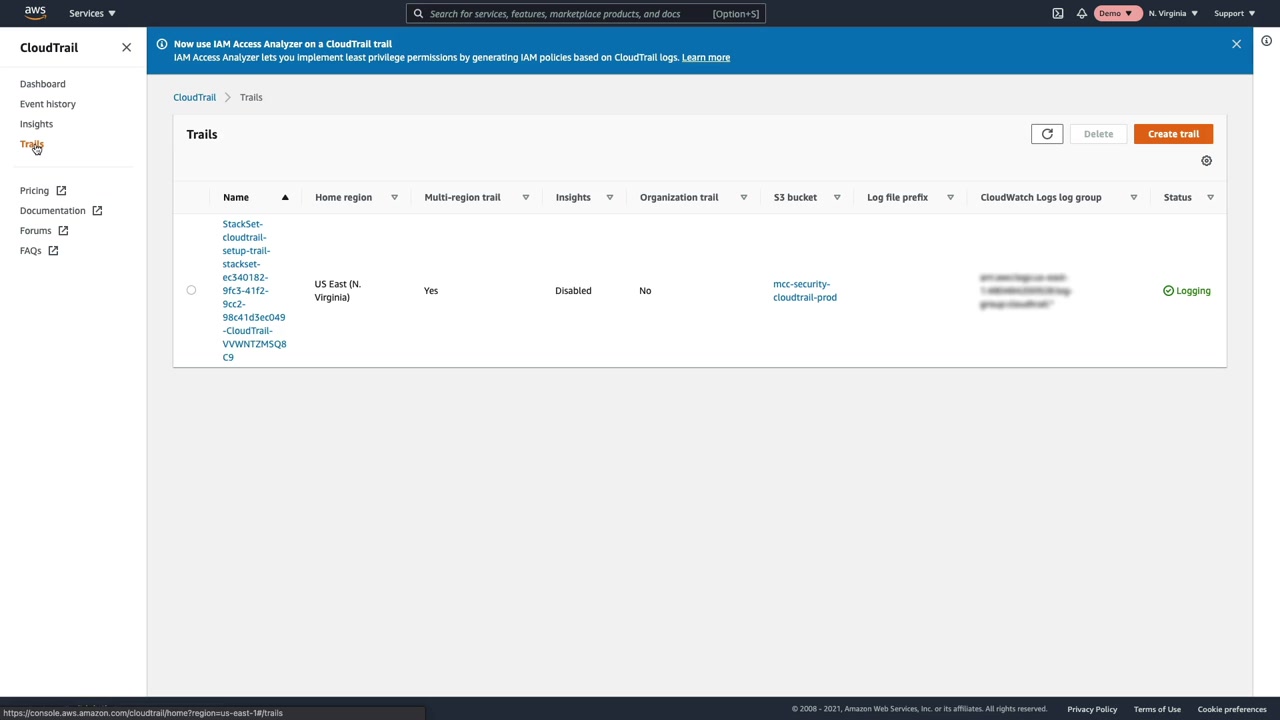Viewport: 1280px width, 720px height.
Task: Open the AWS logo home link
Action: coord(35,13)
